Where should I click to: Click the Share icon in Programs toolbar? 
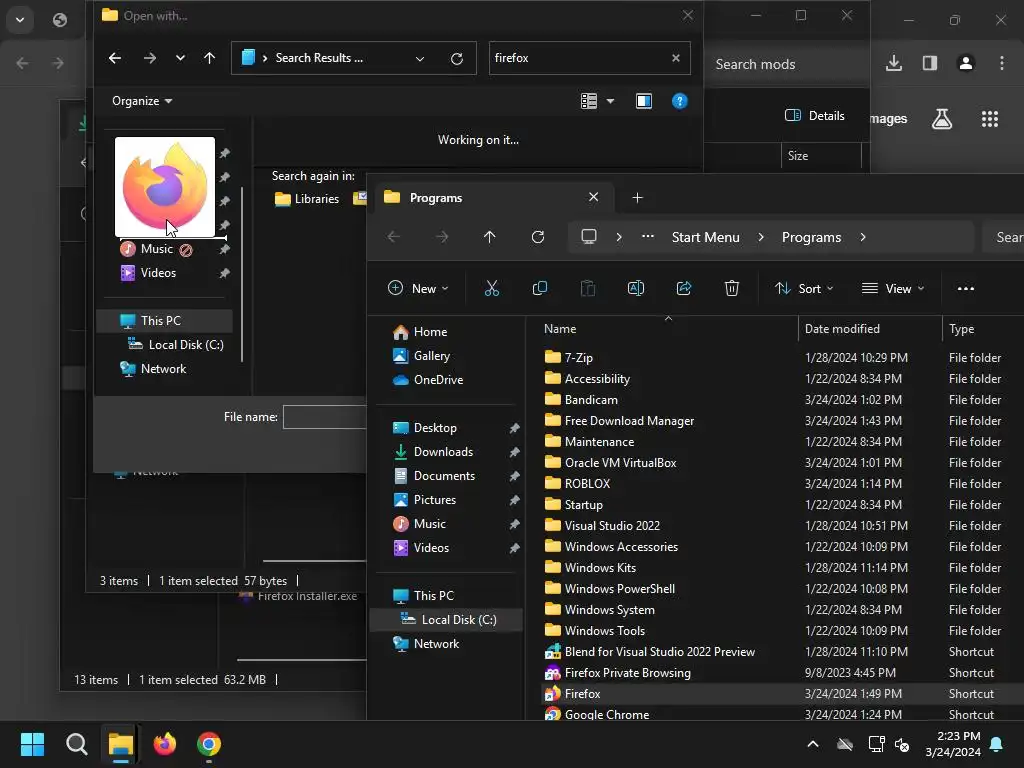coord(684,288)
